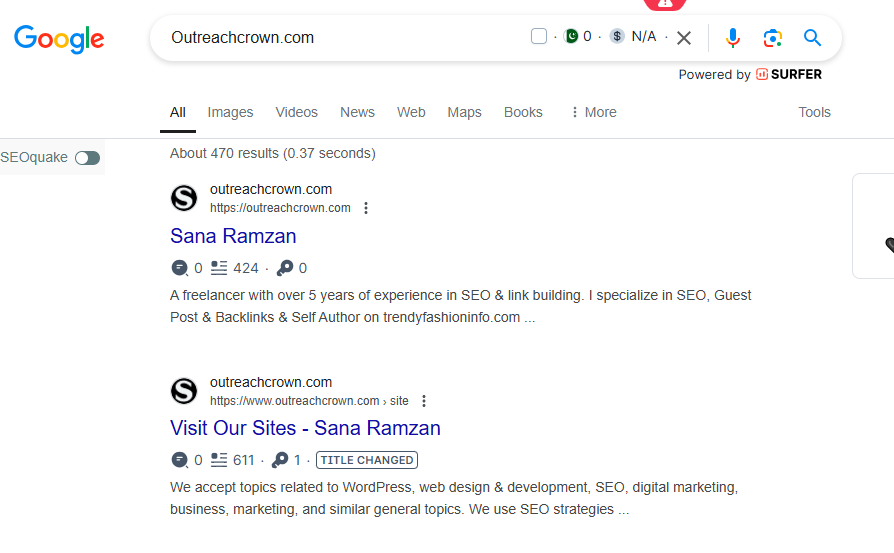Open the Sana Ramzan result title

coord(233,236)
